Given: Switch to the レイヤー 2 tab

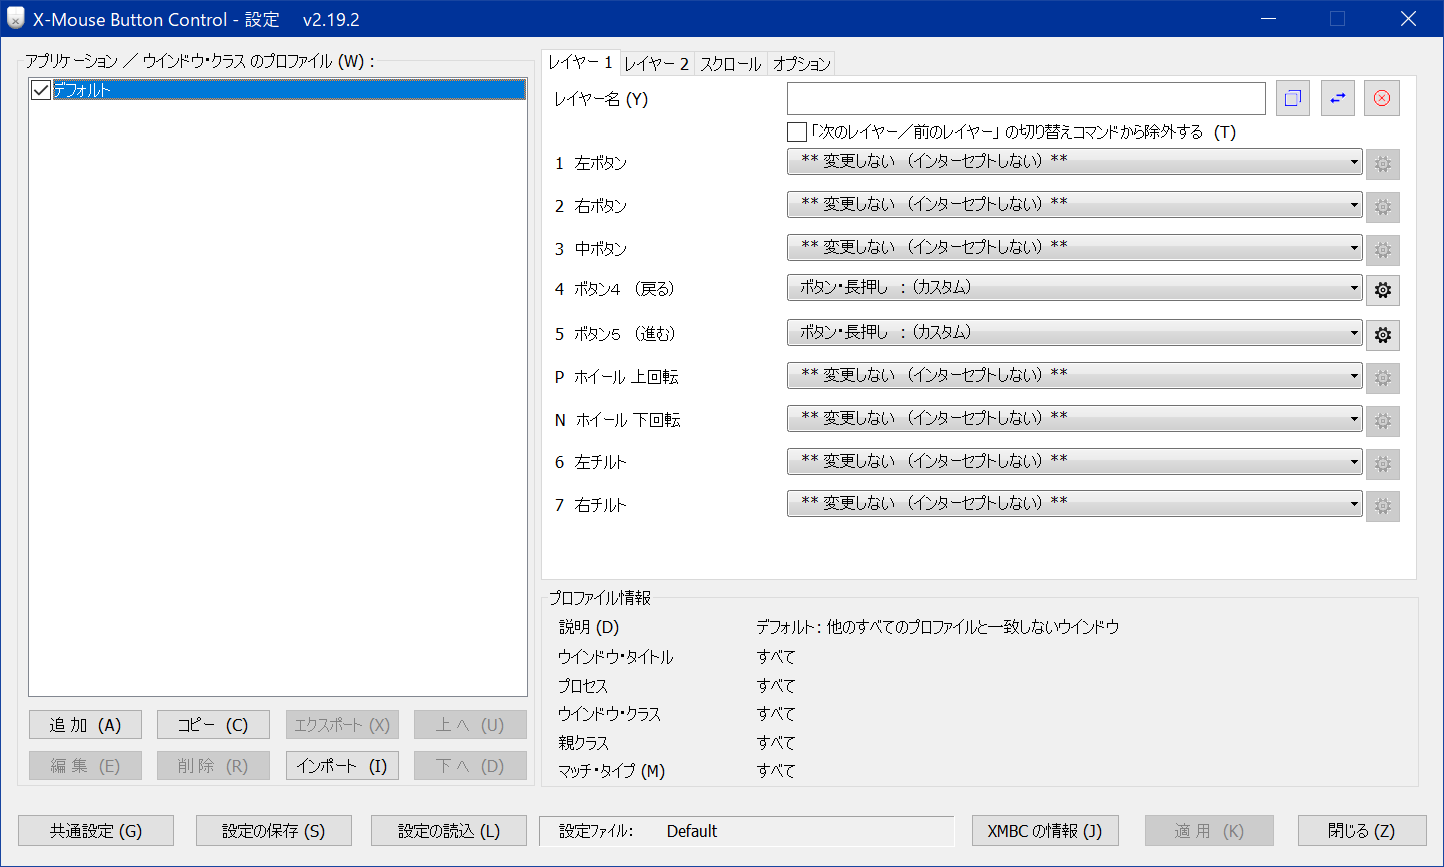Looking at the screenshot, I should pos(657,64).
